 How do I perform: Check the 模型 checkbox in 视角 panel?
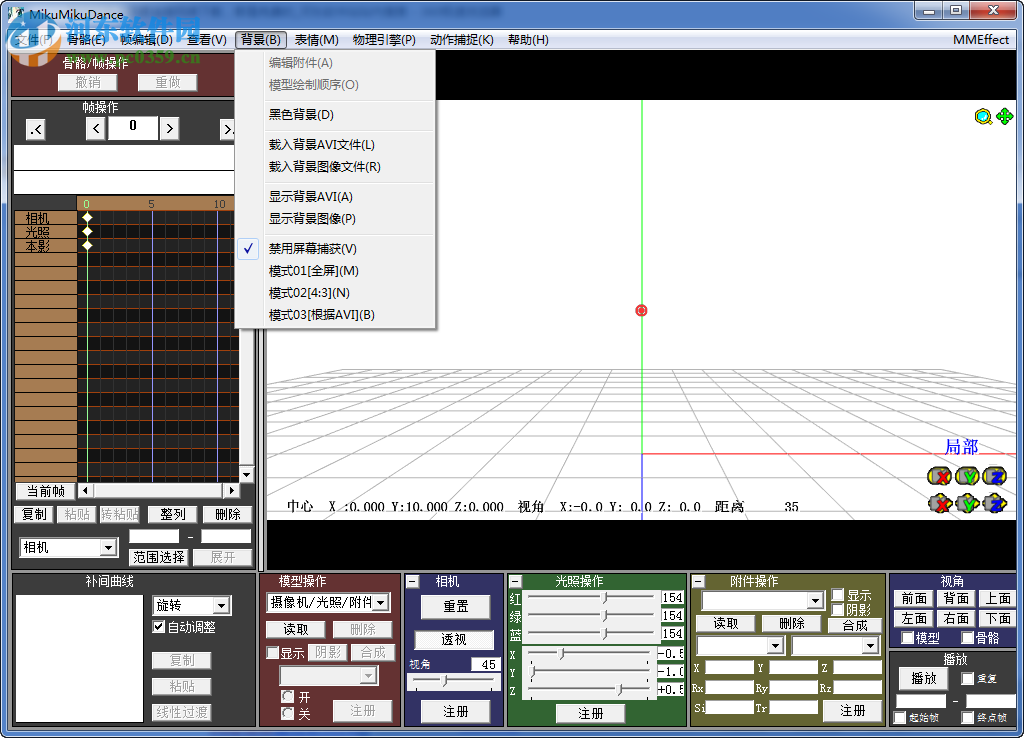tap(906, 638)
